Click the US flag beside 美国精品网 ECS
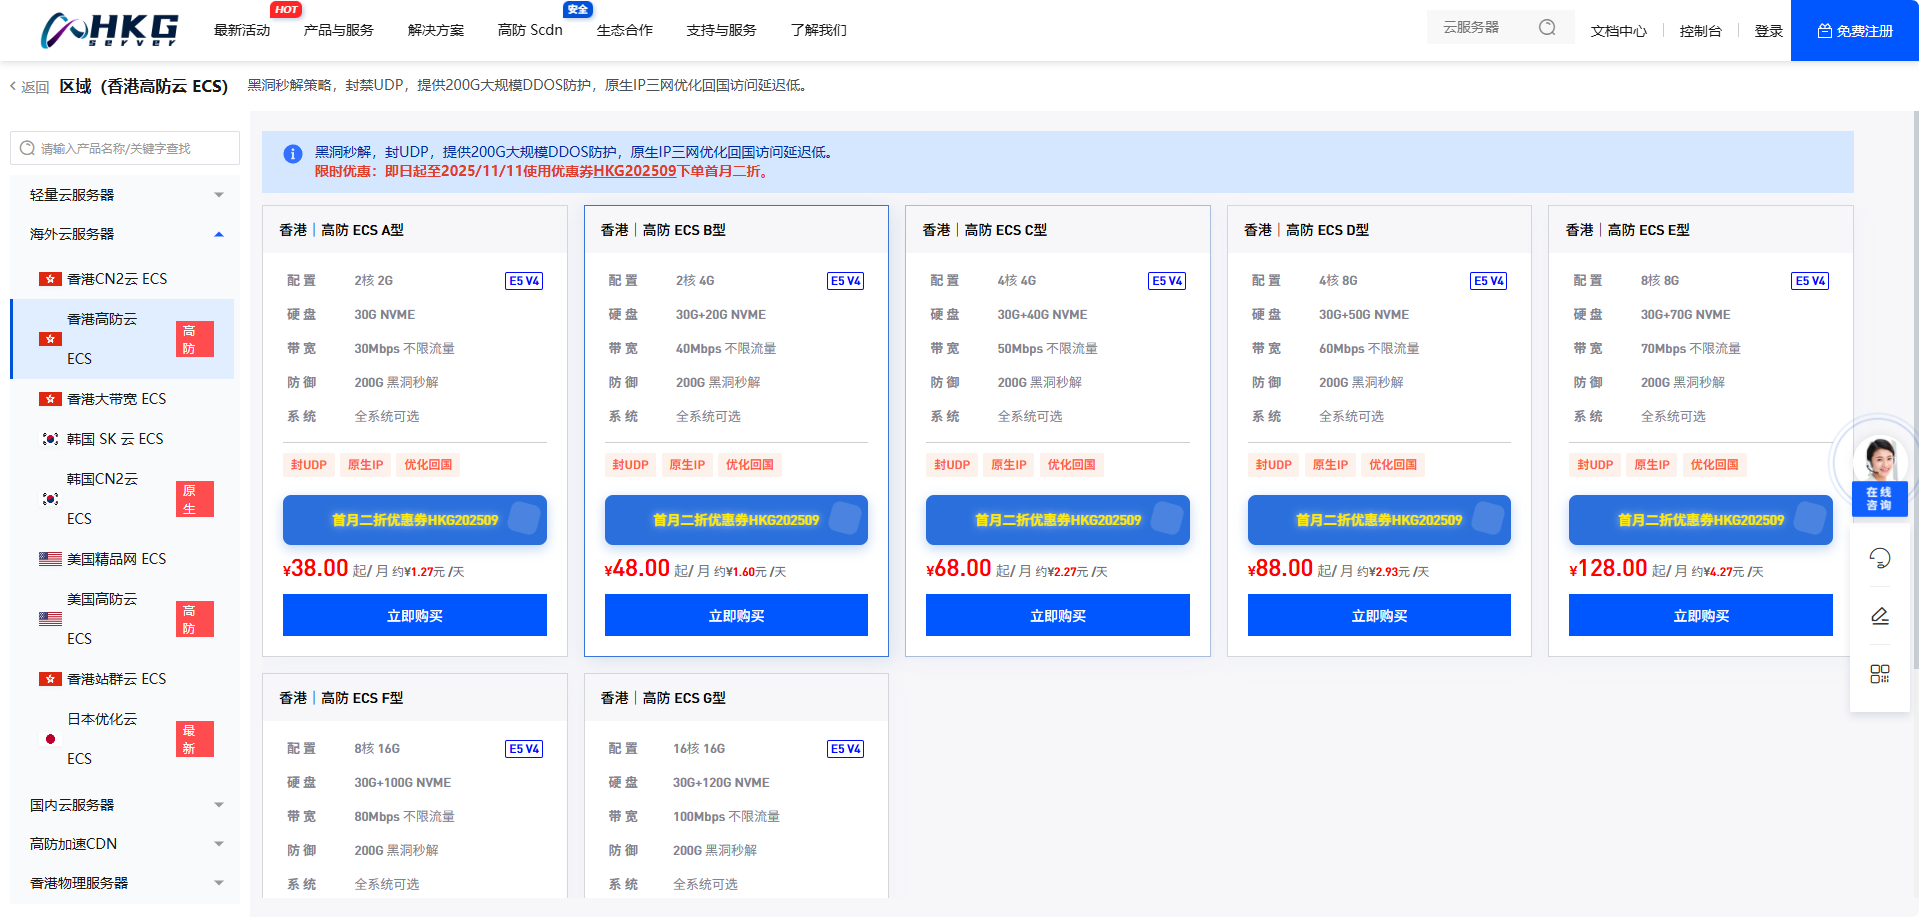Screen dimensions: 1919x917 [x=51, y=558]
